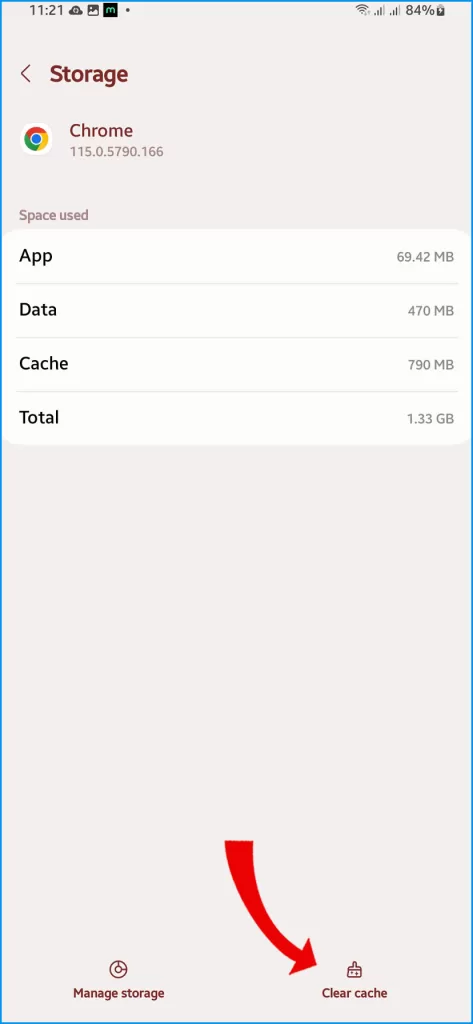Tap the 11:21 clock in the status bar
473x1024 pixels.
(x=45, y=10)
